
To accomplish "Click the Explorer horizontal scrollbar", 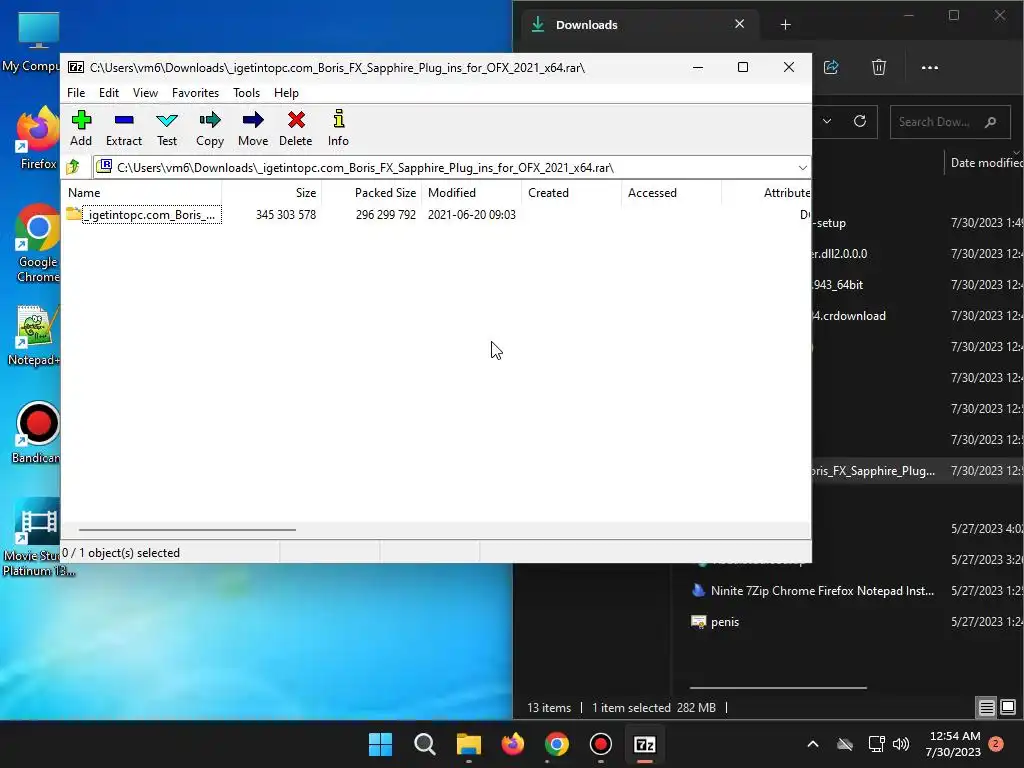I will pyautogui.click(x=778, y=688).
